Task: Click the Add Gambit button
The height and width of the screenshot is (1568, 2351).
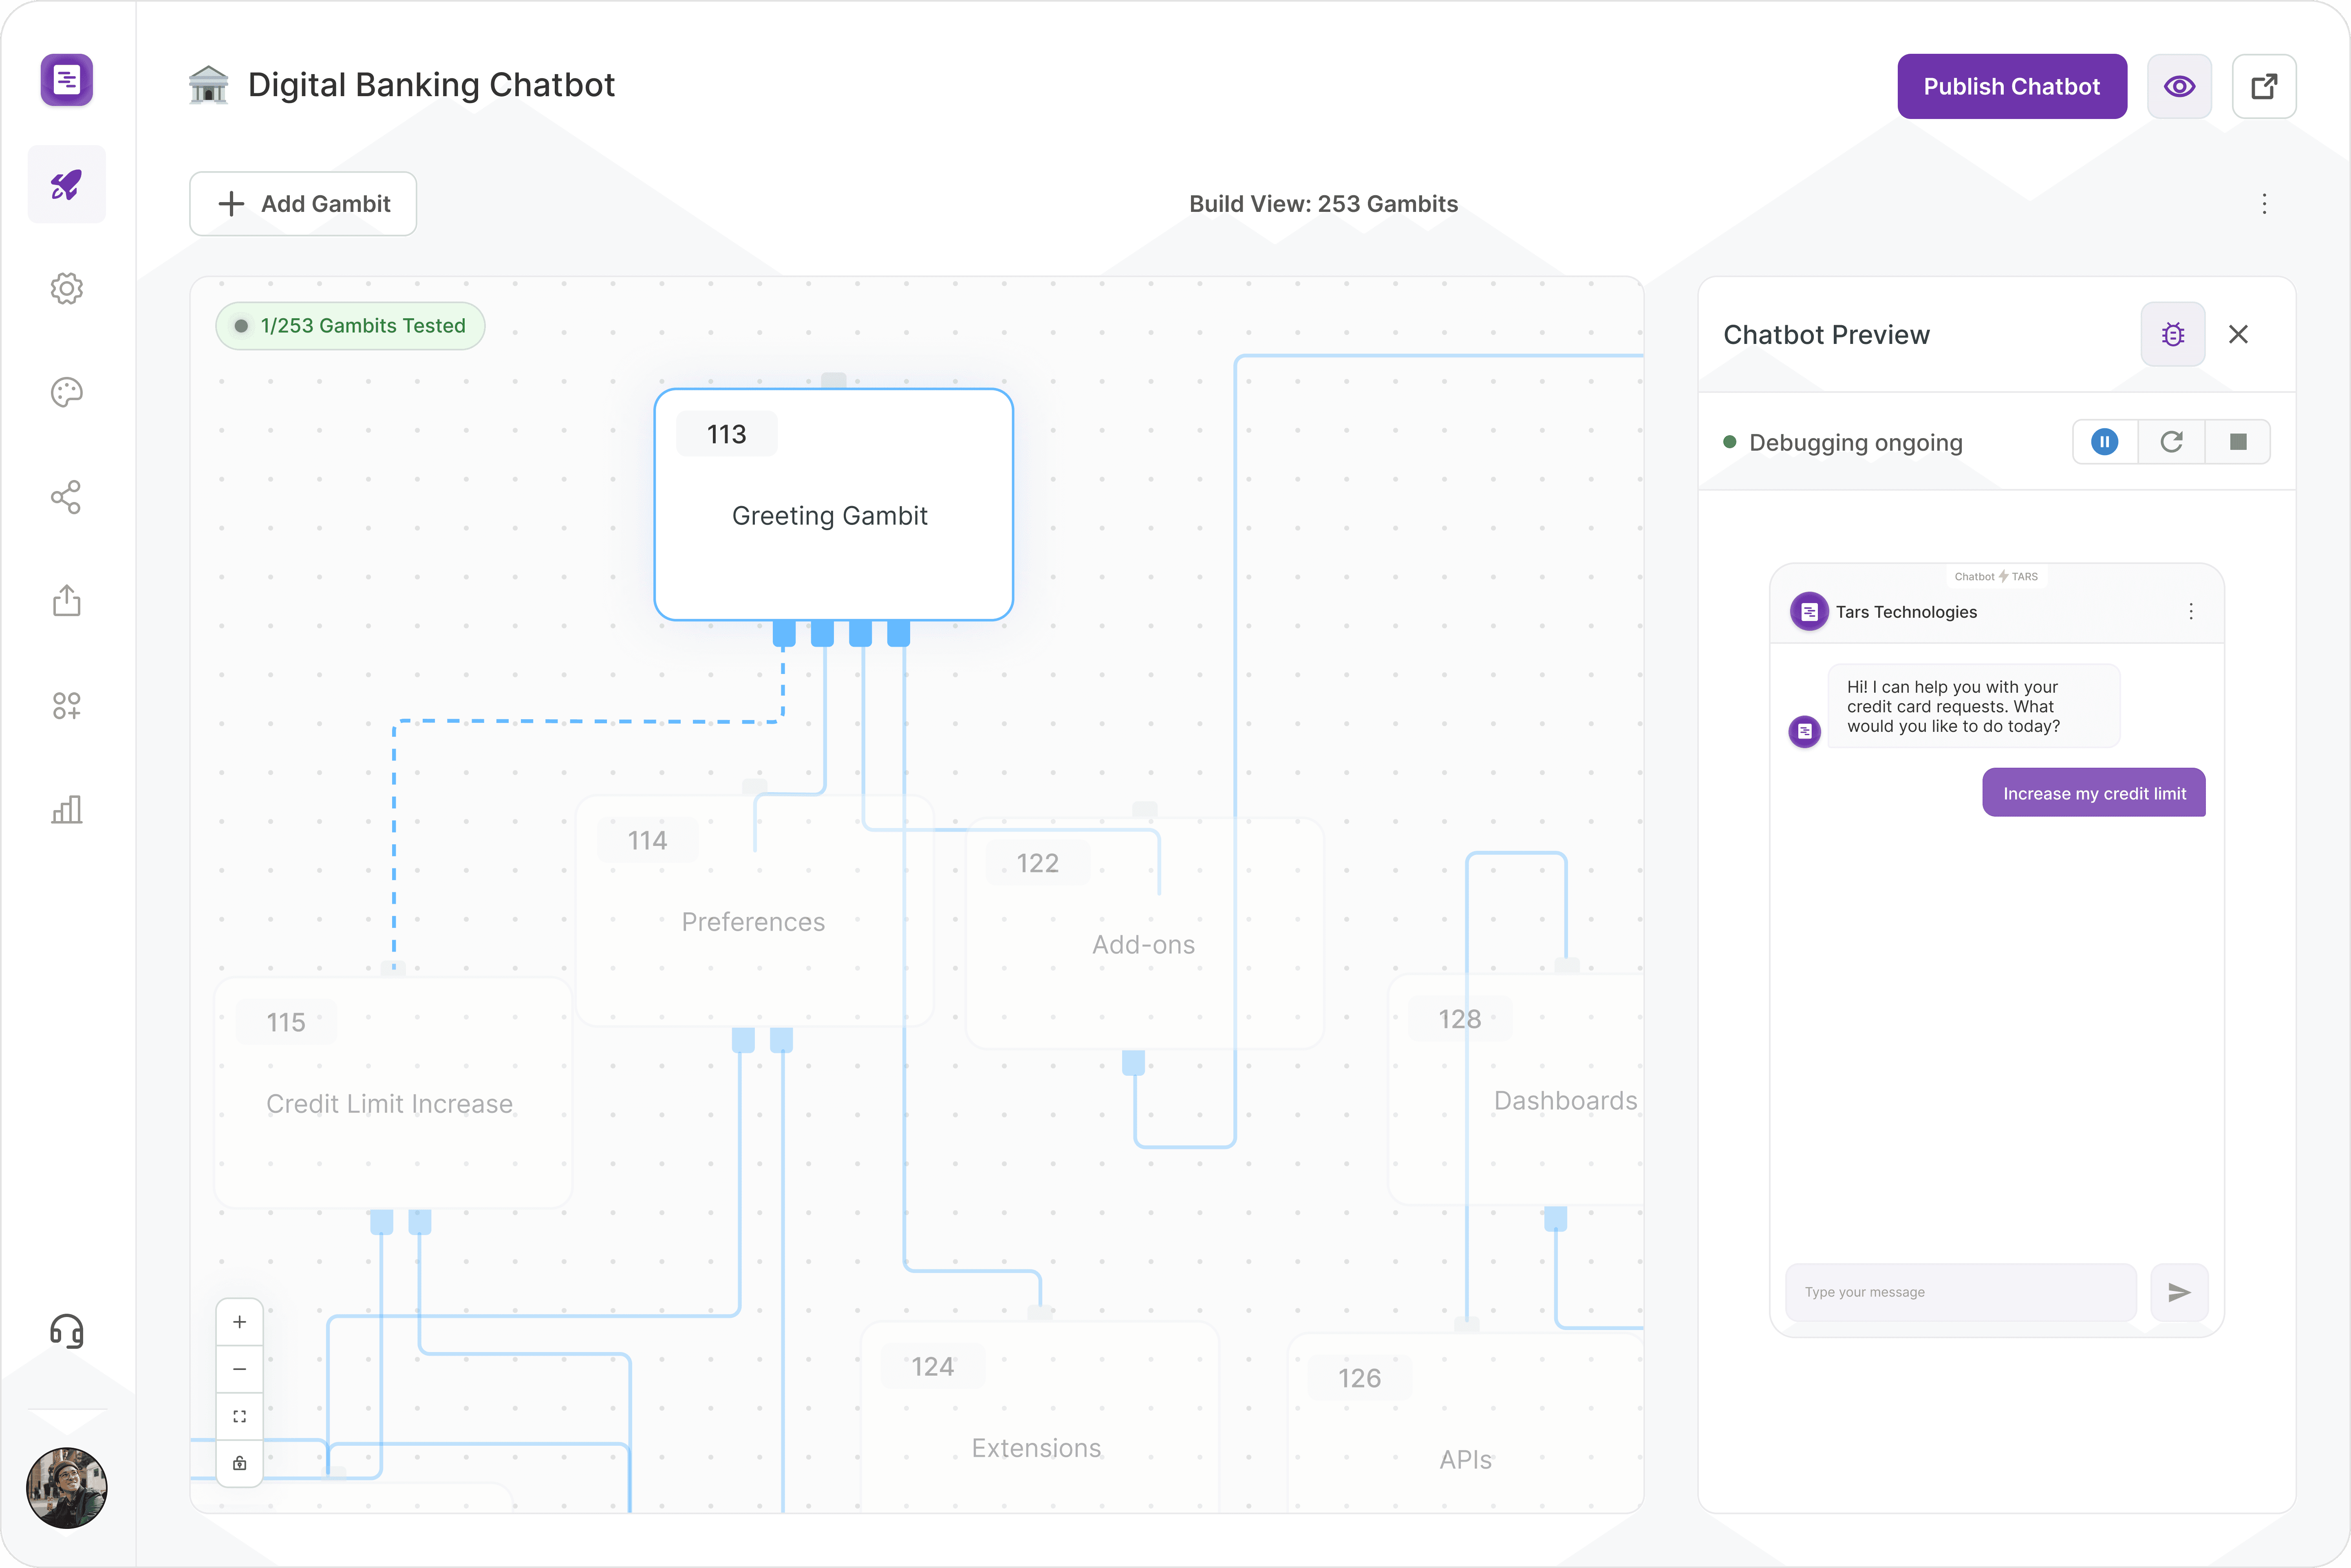Action: (x=303, y=204)
